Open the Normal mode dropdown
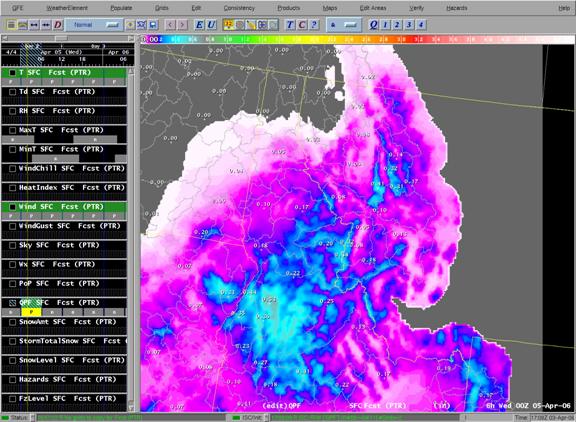 94,25
